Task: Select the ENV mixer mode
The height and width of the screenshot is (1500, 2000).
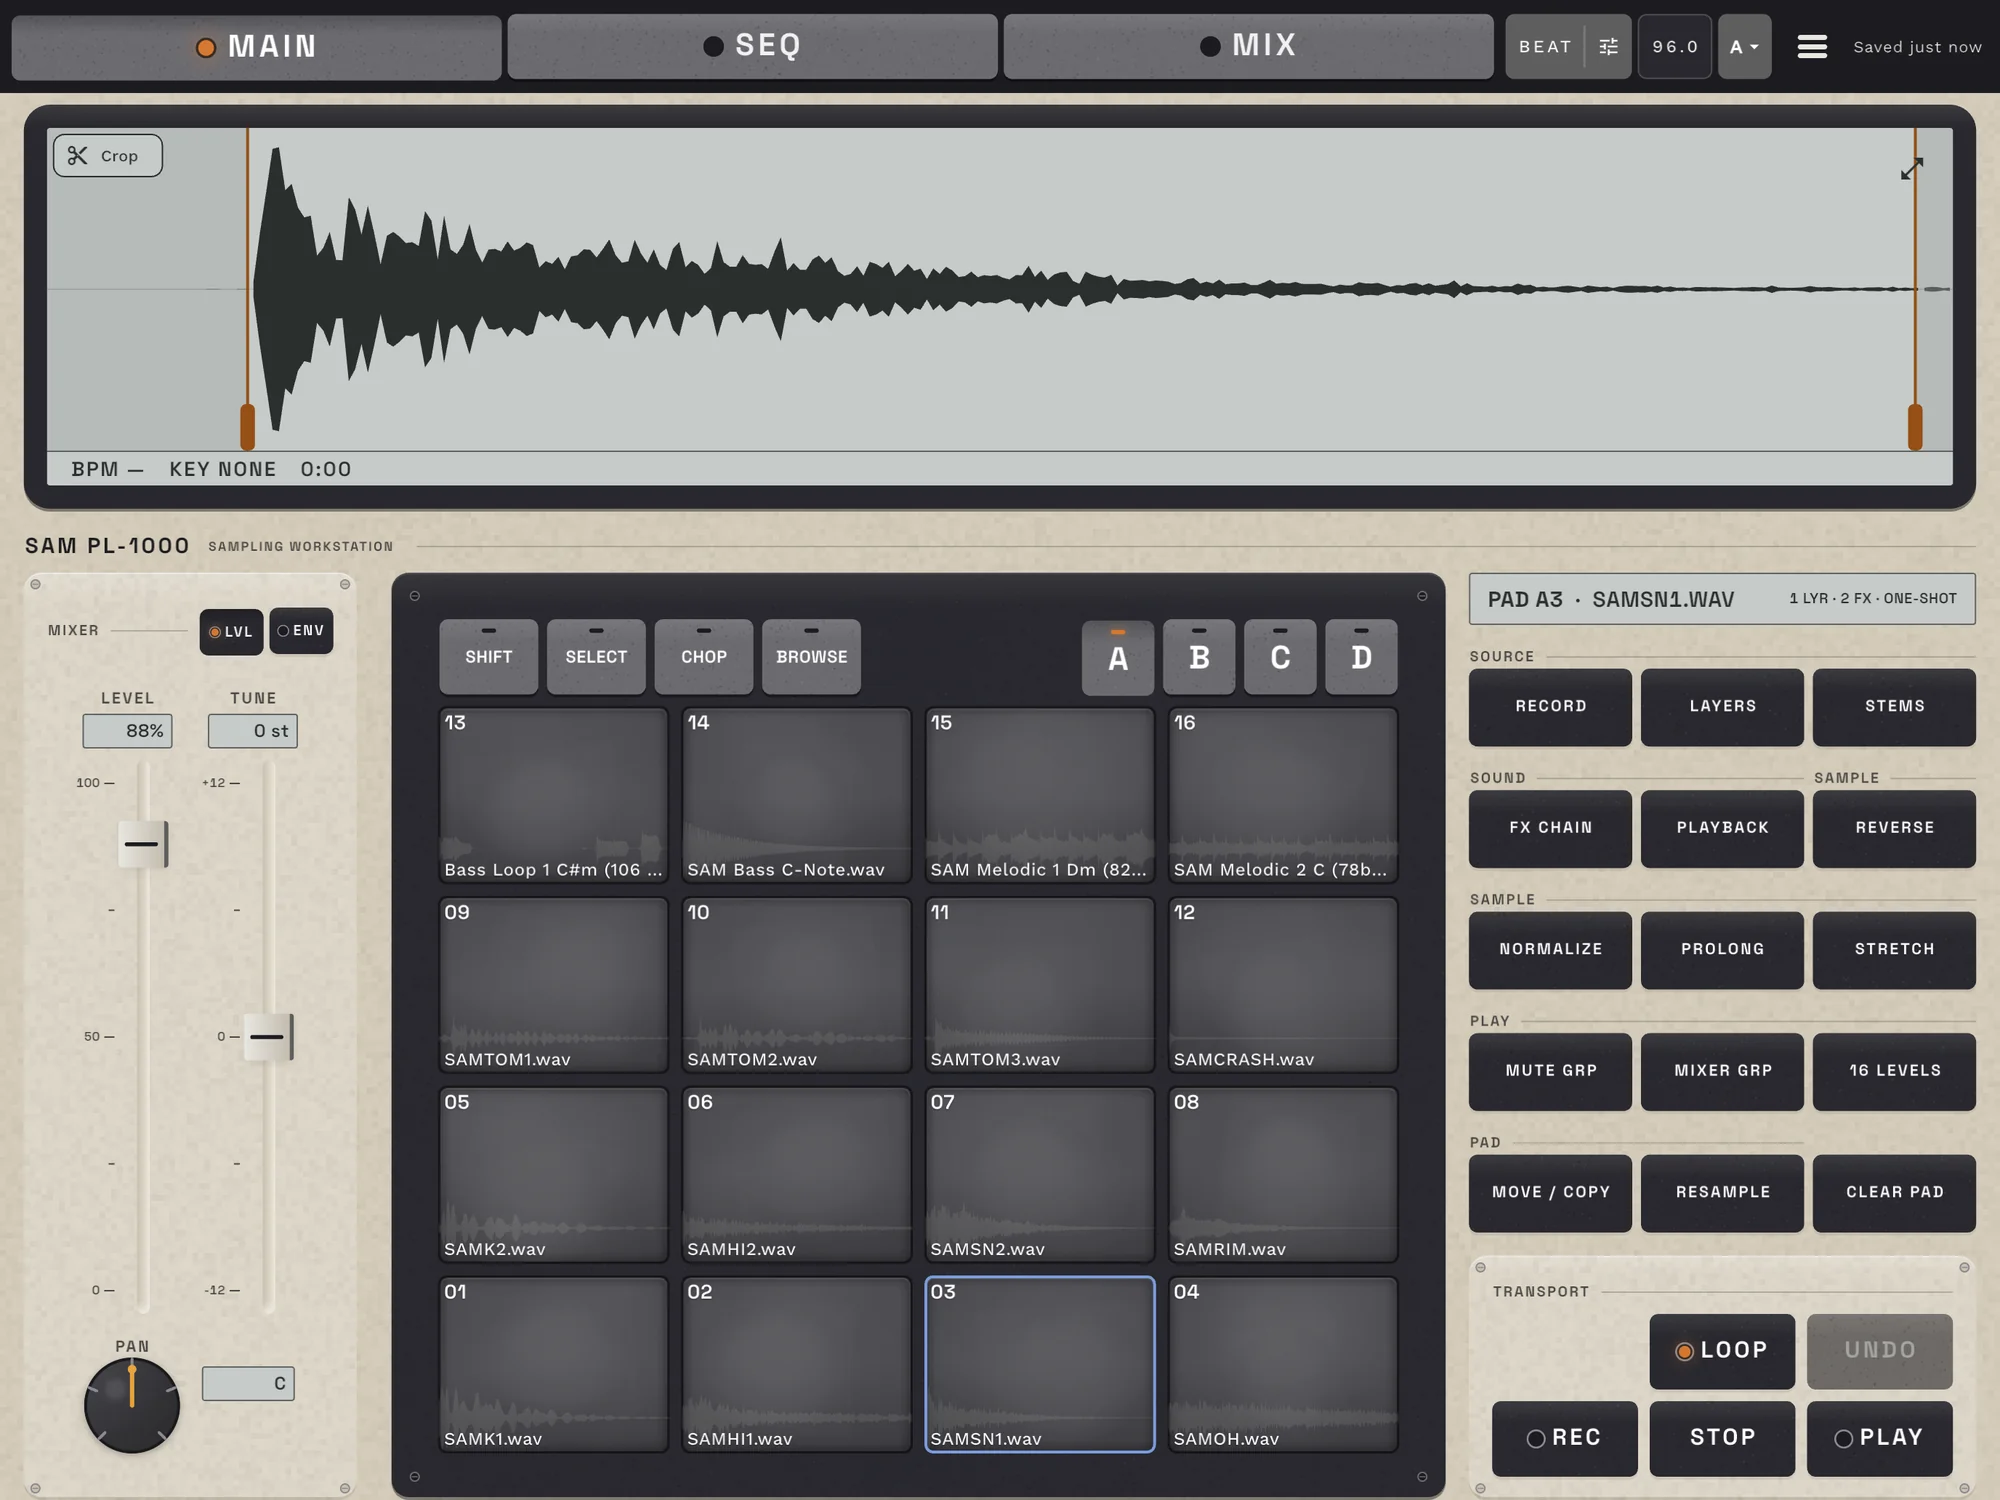Action: pos(301,631)
